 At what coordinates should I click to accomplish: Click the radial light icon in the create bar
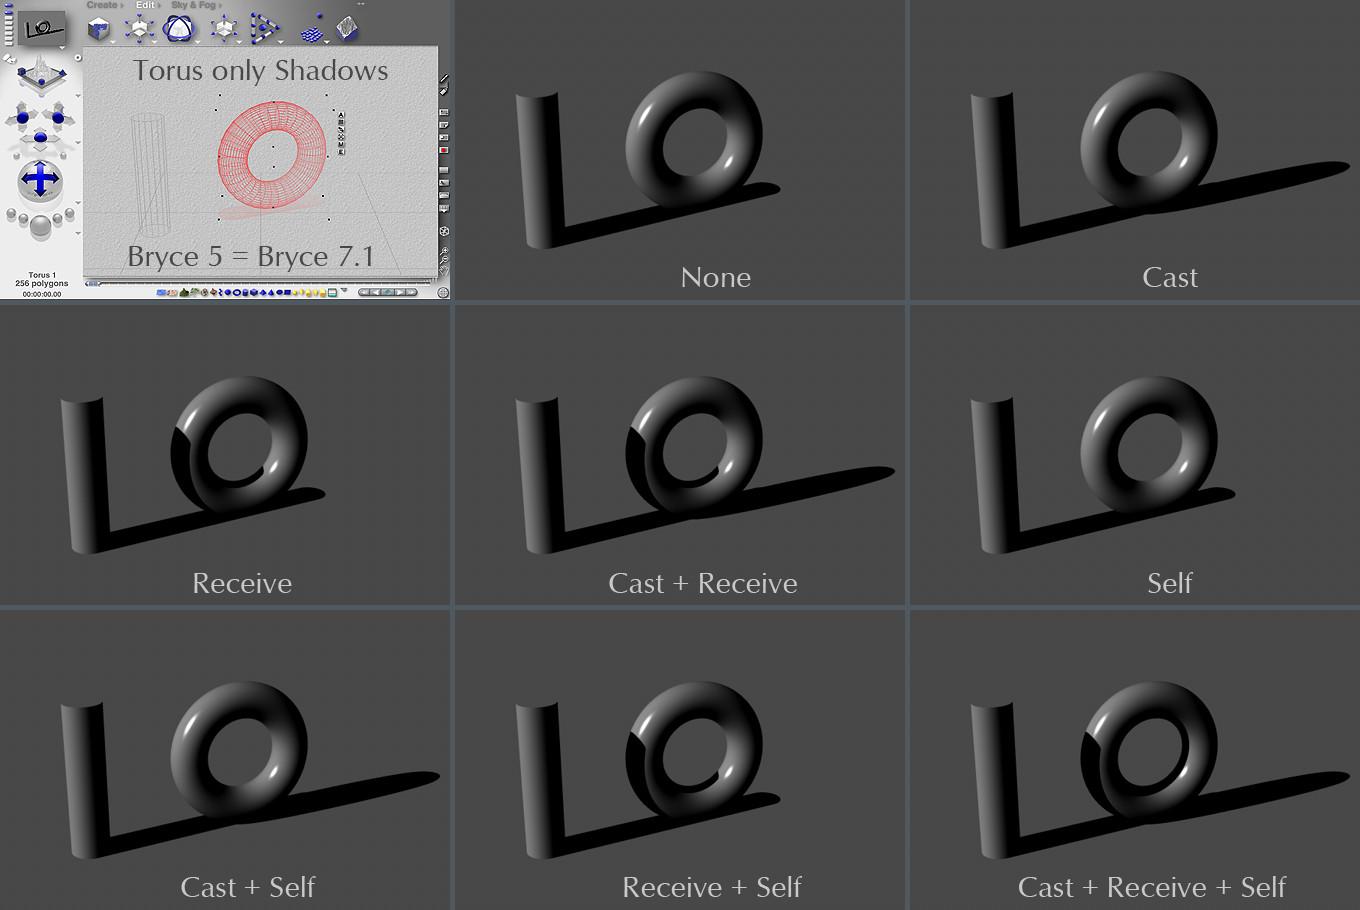pos(295,291)
